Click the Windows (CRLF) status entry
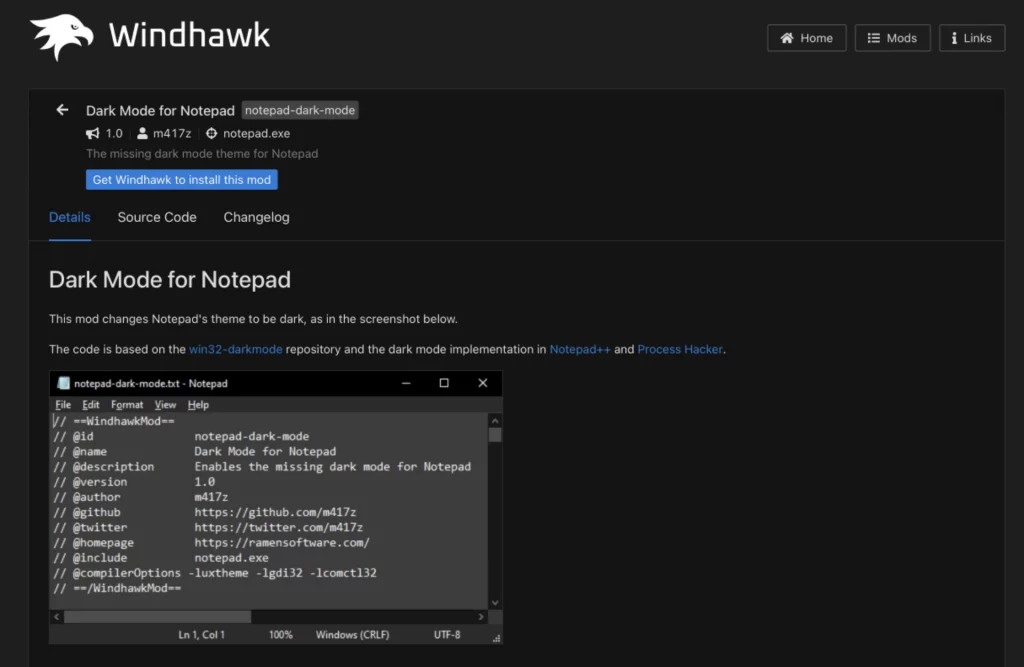1024x667 pixels. 353,634
